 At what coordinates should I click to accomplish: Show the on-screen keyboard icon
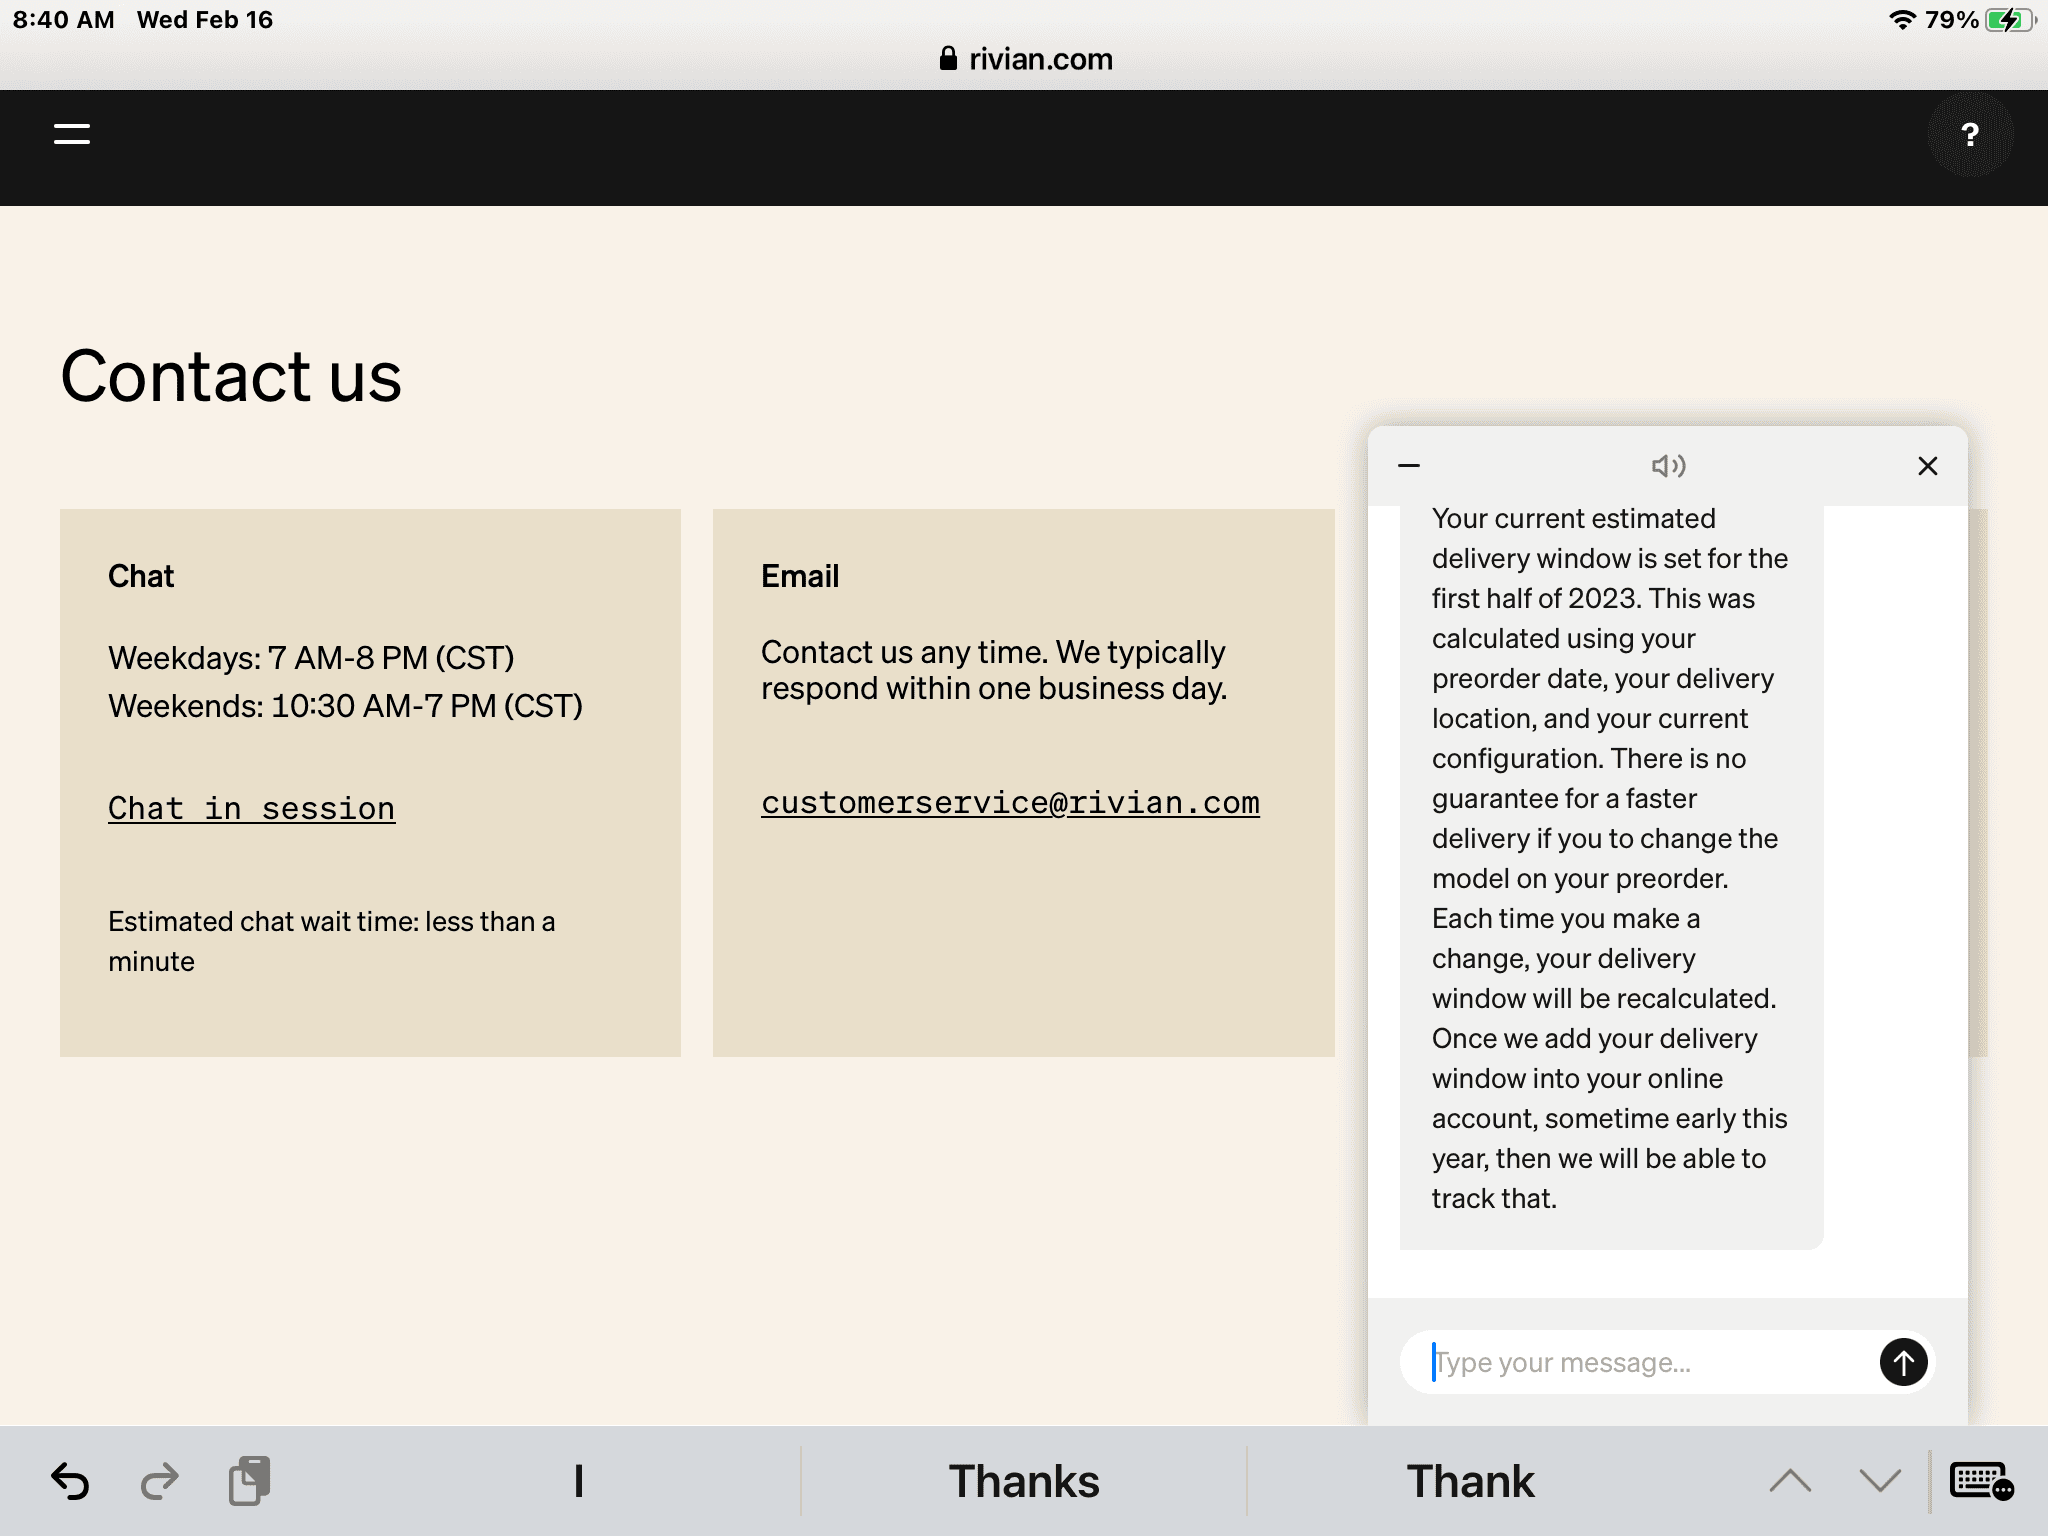tap(1982, 1481)
